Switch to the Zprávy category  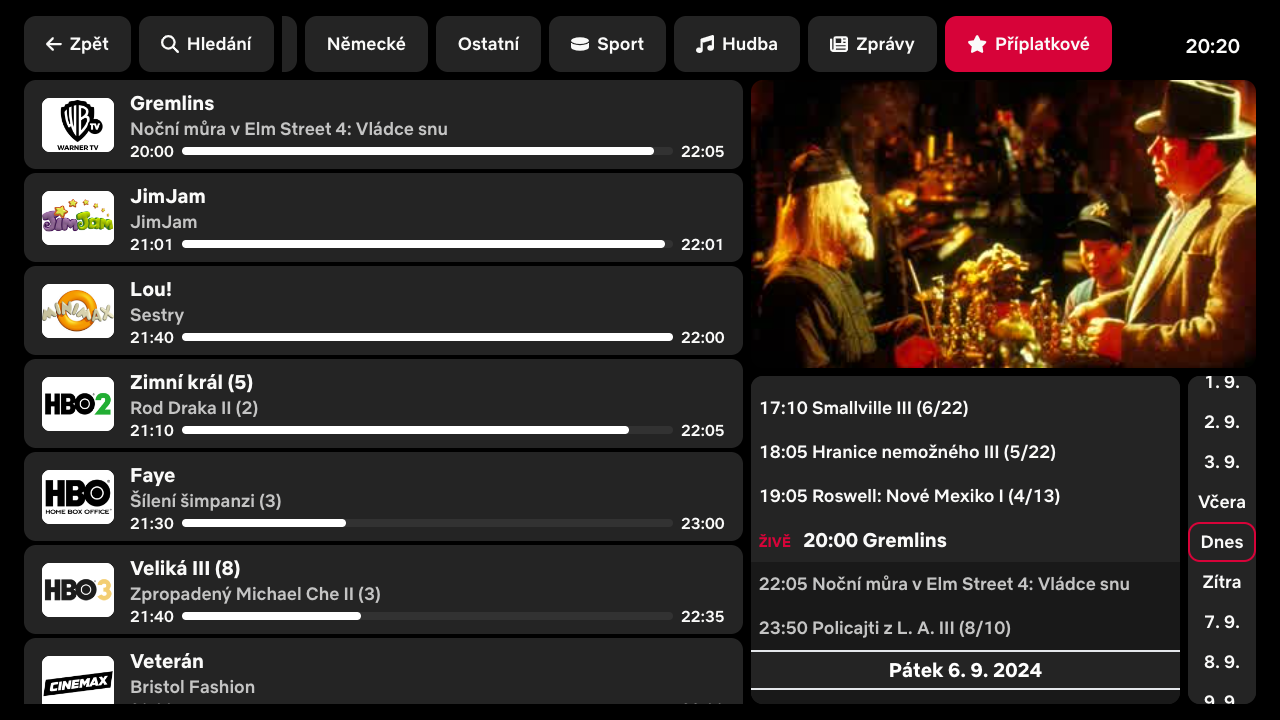click(872, 44)
